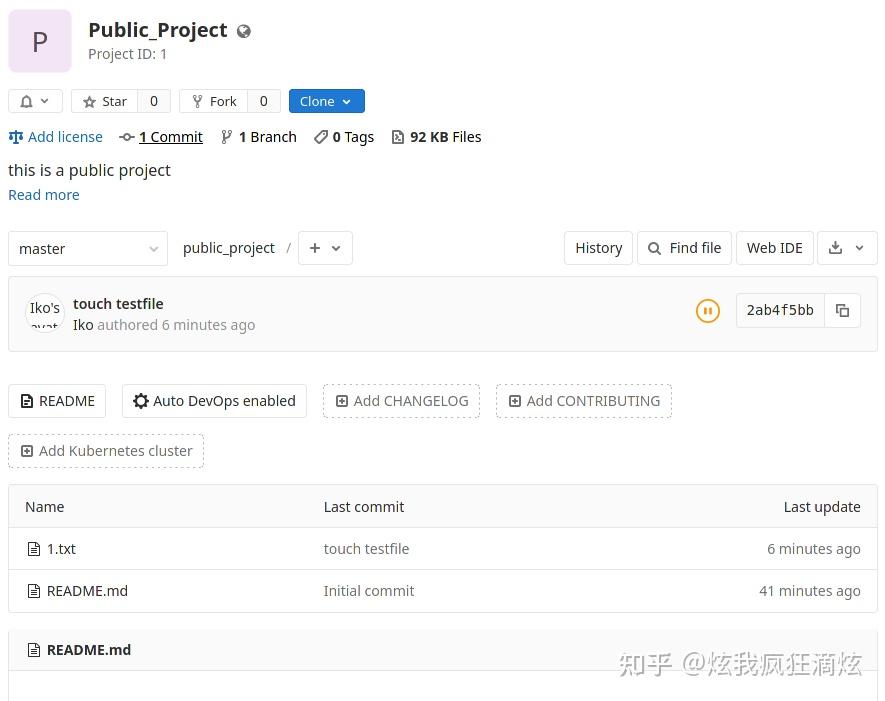
Task: Open the master branch selector
Action: pyautogui.click(x=87, y=248)
